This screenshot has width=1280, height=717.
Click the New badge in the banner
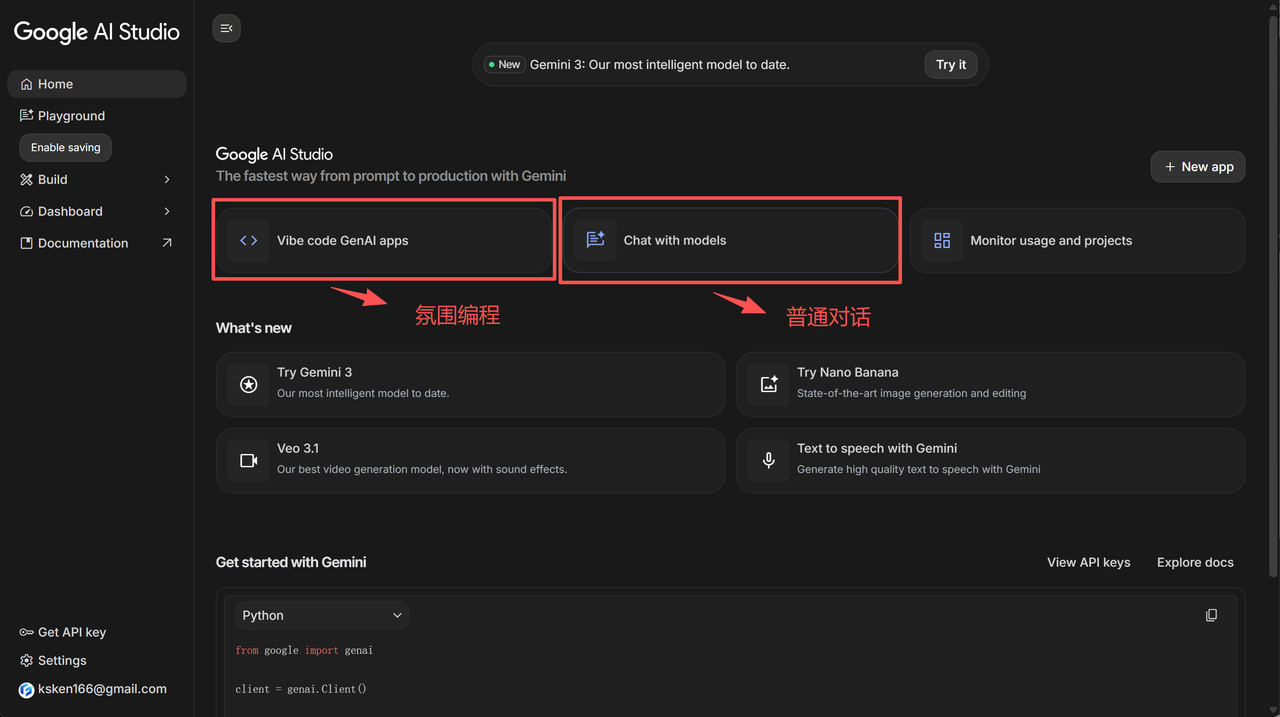tap(503, 65)
